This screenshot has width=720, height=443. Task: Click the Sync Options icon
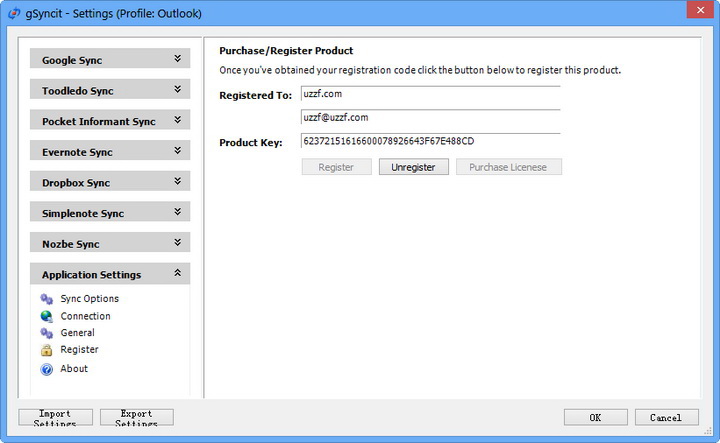click(x=46, y=299)
